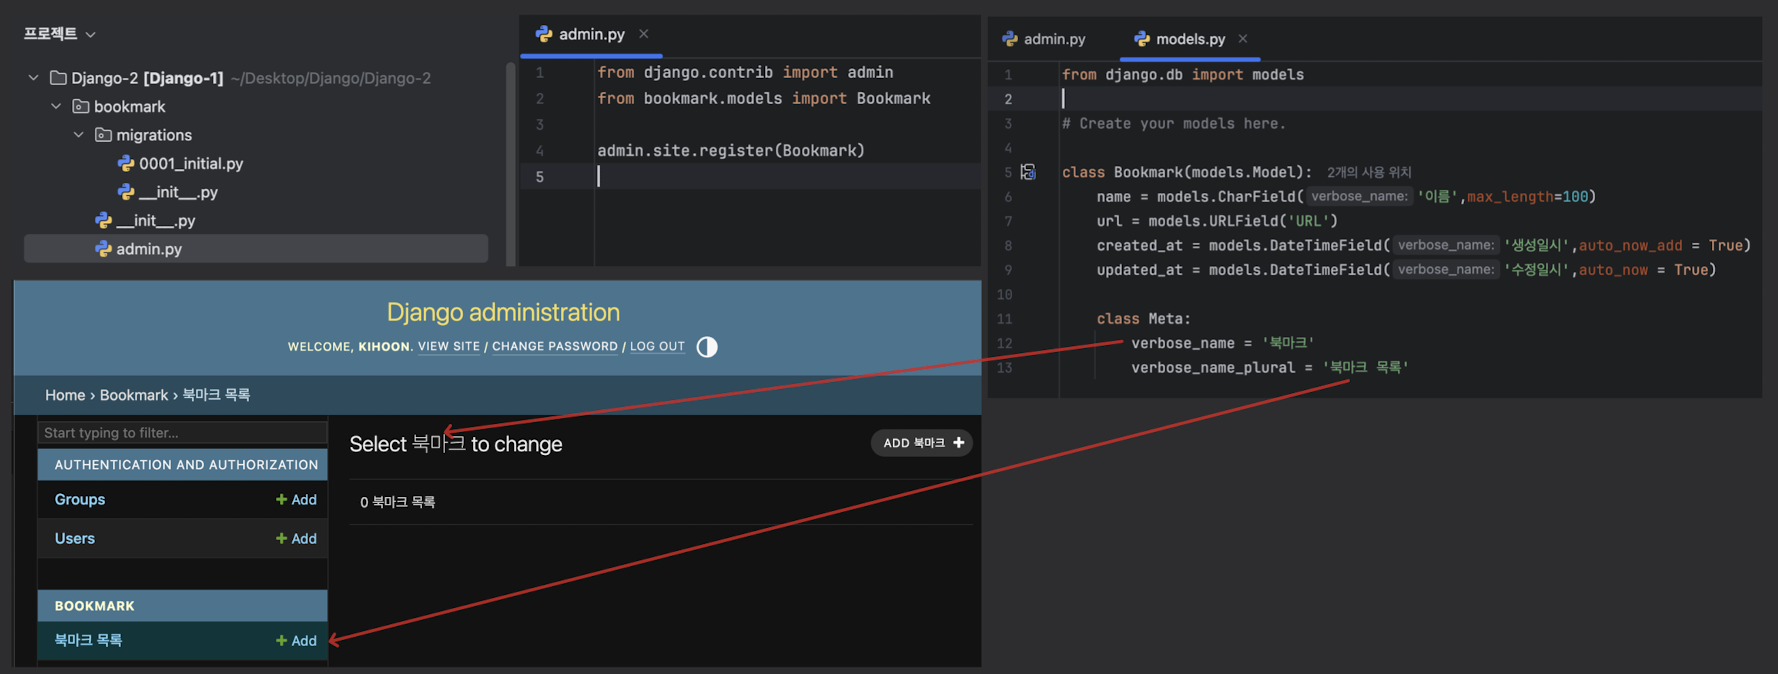Click the Django-2 project folder icon

58,78
